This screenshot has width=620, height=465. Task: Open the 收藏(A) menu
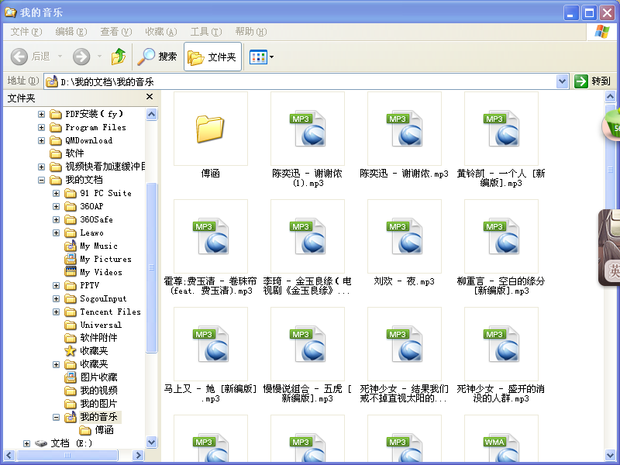pos(161,32)
